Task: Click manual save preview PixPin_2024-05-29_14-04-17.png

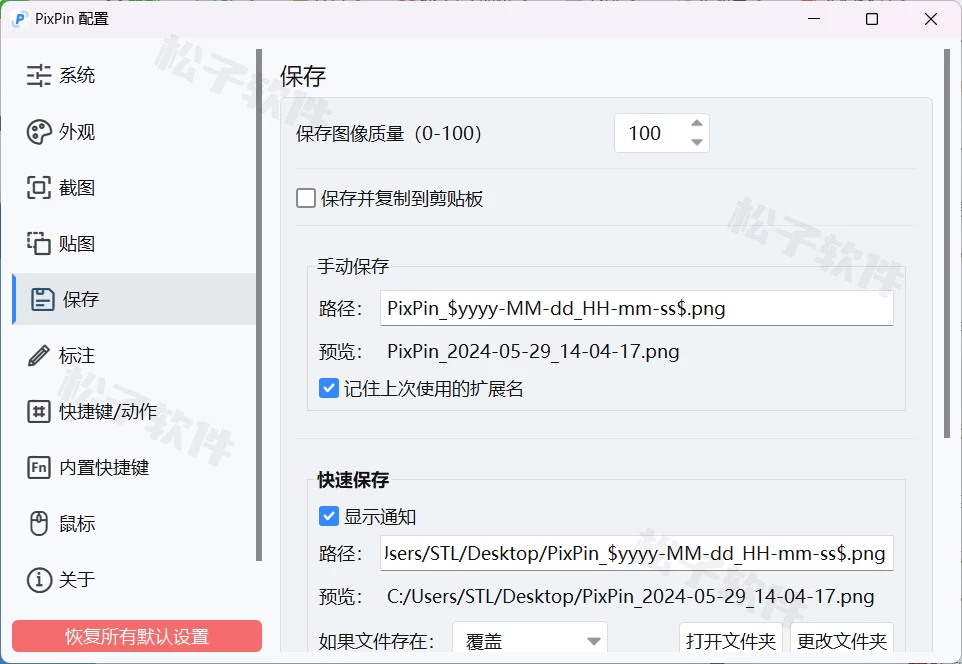Action: point(533,352)
